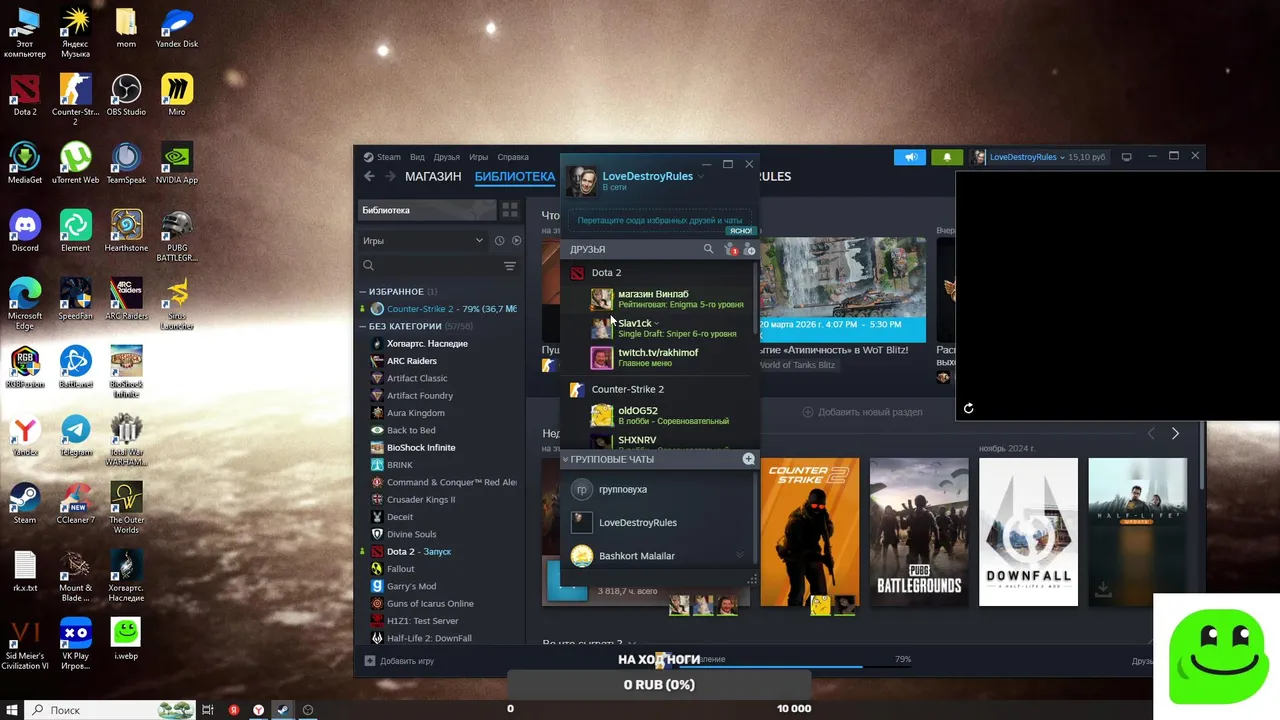Open the NVIDIA App desktop icon

point(177,162)
